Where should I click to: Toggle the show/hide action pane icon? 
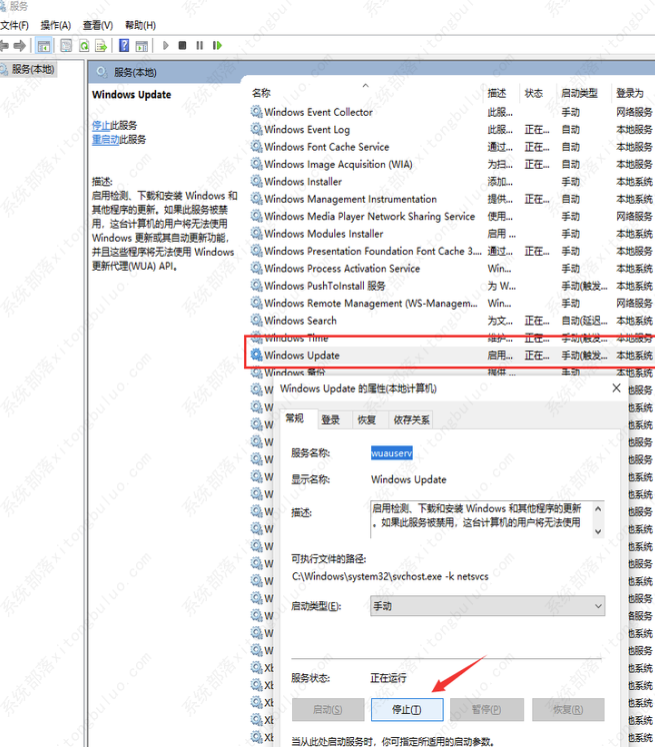(x=142, y=46)
